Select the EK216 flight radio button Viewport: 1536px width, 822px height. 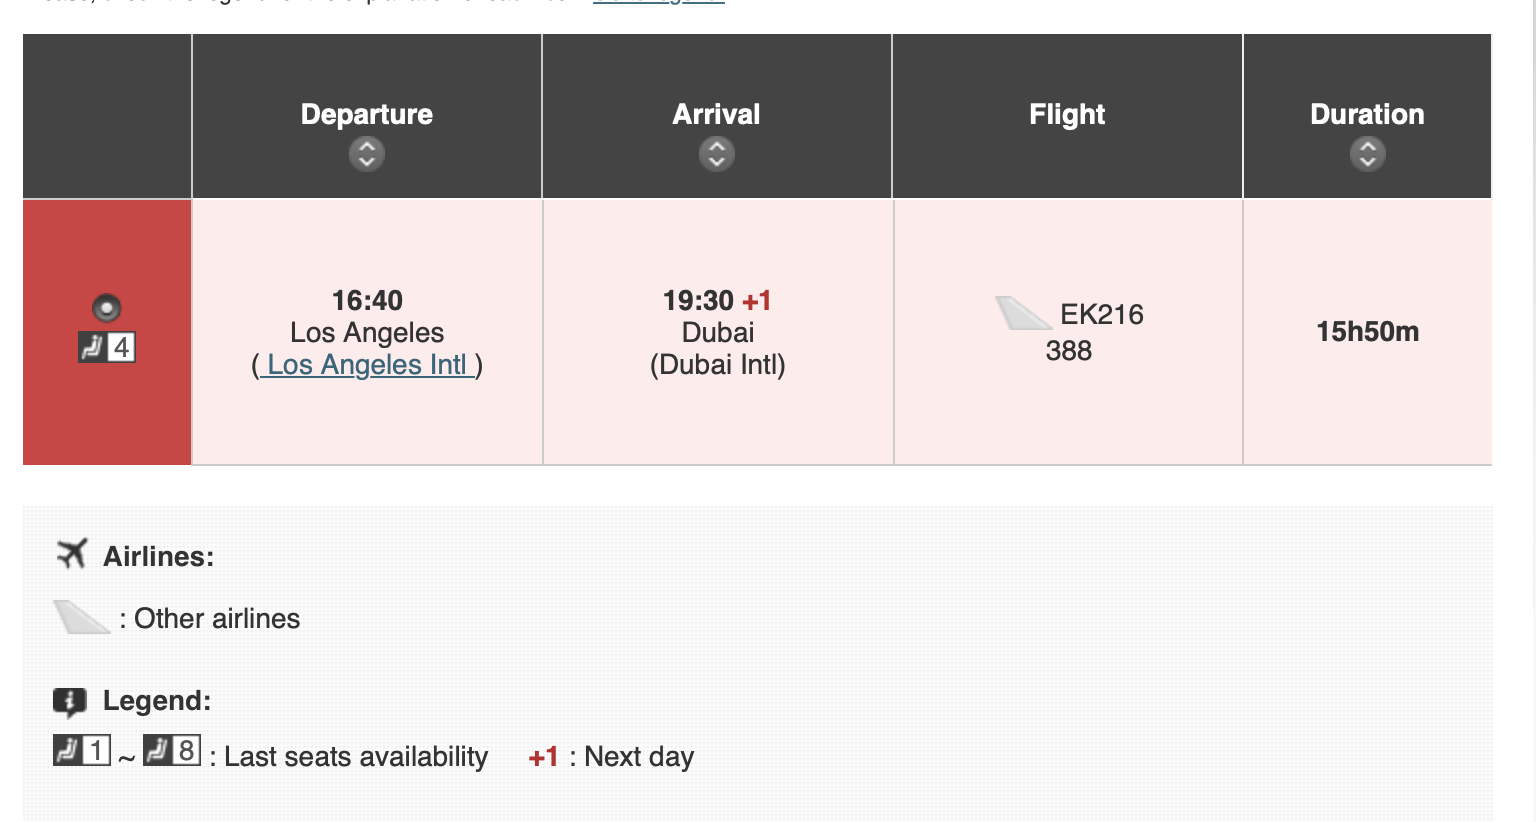pyautogui.click(x=106, y=308)
